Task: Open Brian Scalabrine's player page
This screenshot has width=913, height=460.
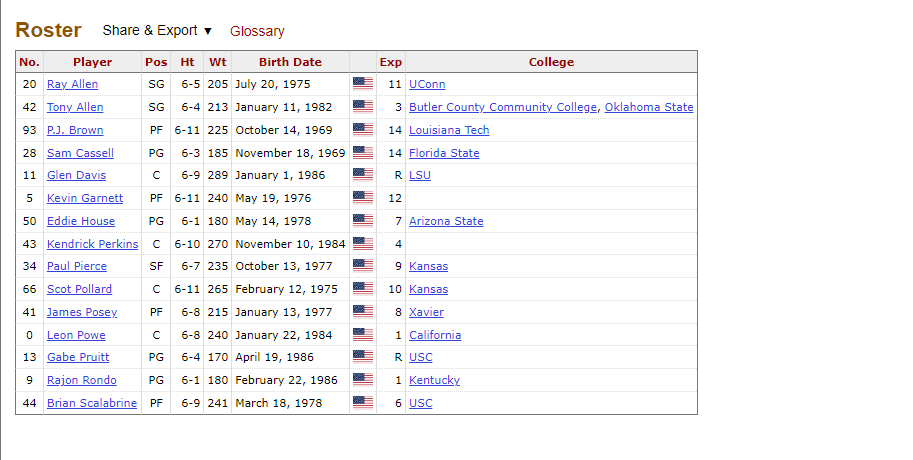Action: 92,403
